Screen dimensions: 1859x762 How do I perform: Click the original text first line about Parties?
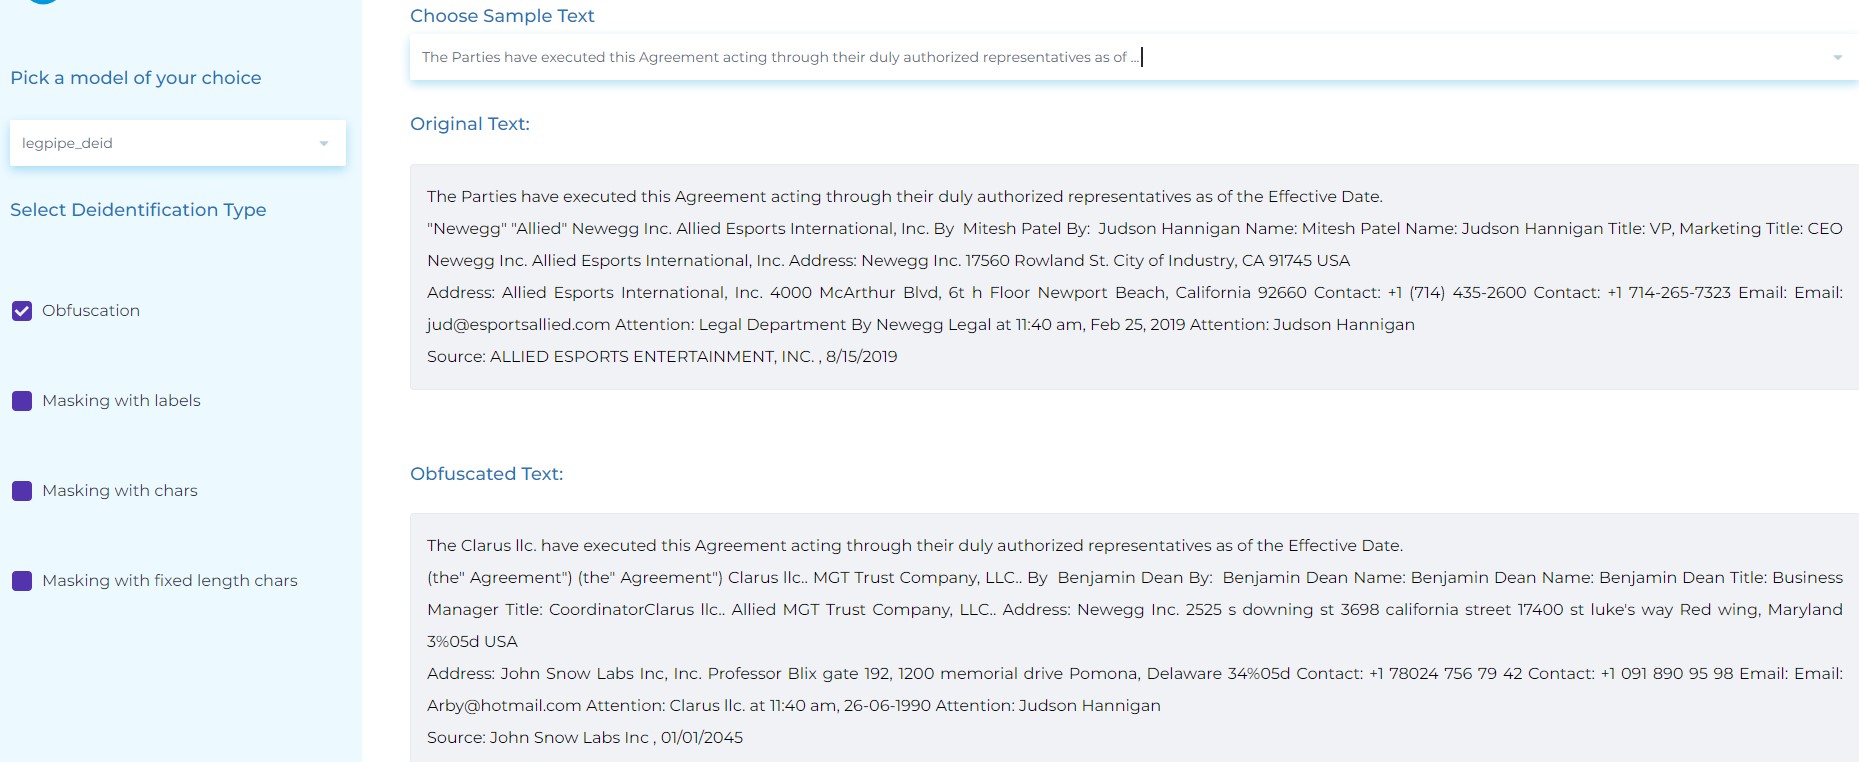(905, 197)
